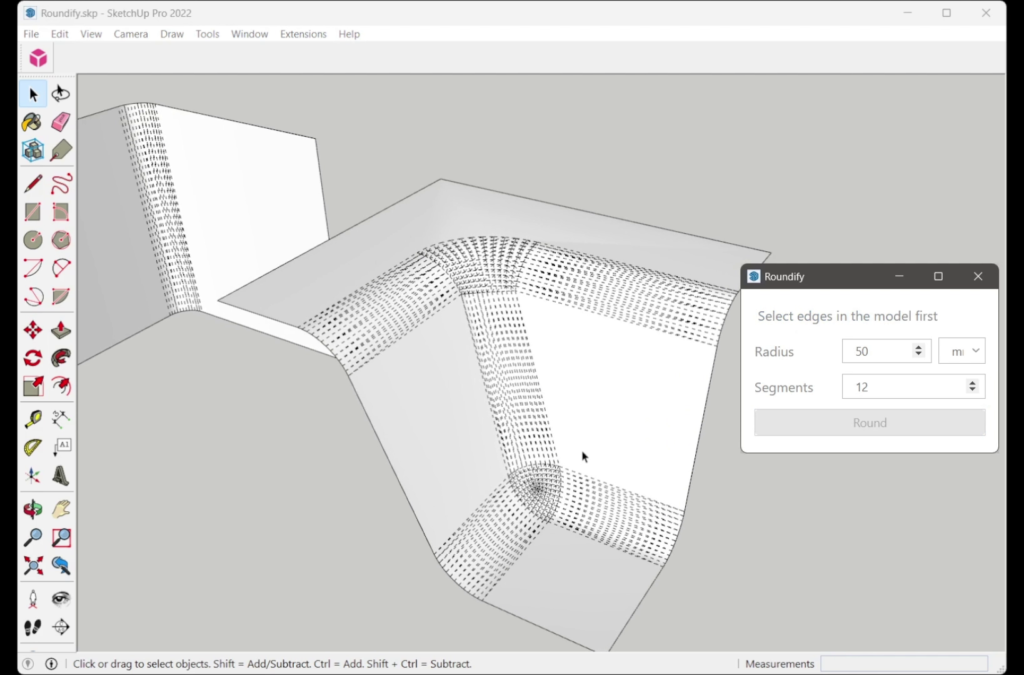The image size is (1024, 675).
Task: Open the Extensions menu
Action: coord(303,34)
